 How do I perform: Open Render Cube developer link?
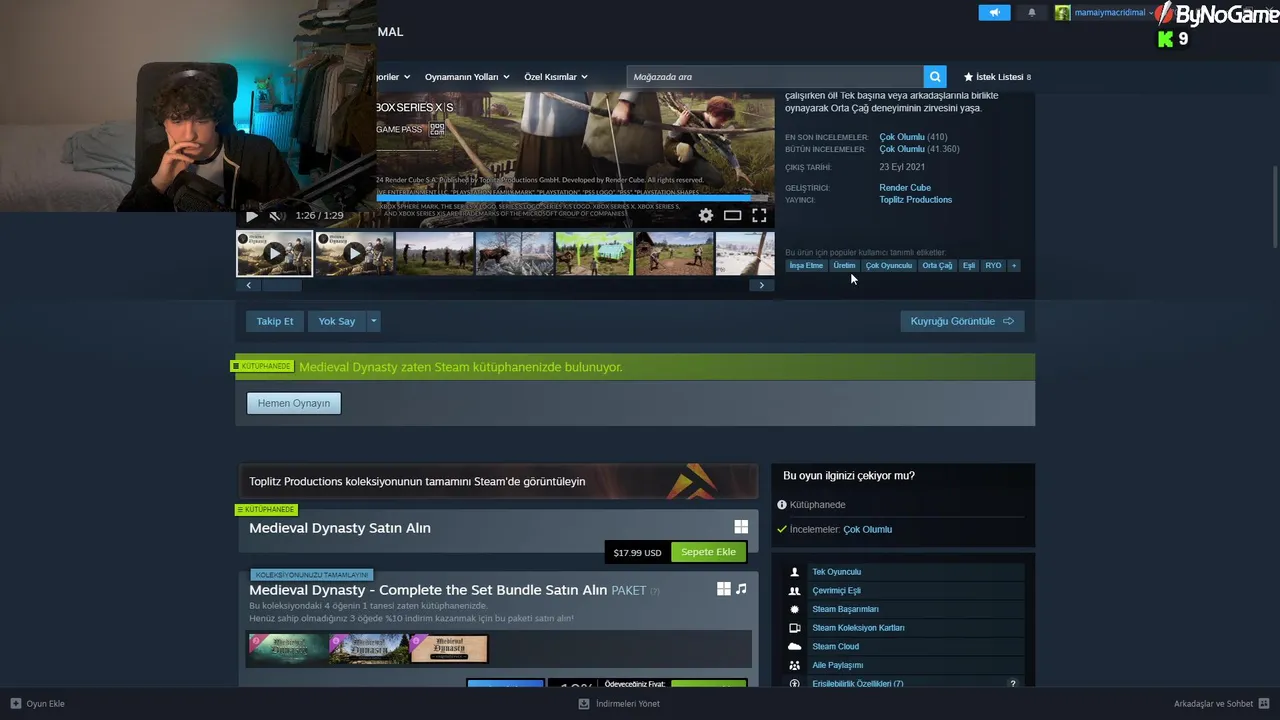905,187
